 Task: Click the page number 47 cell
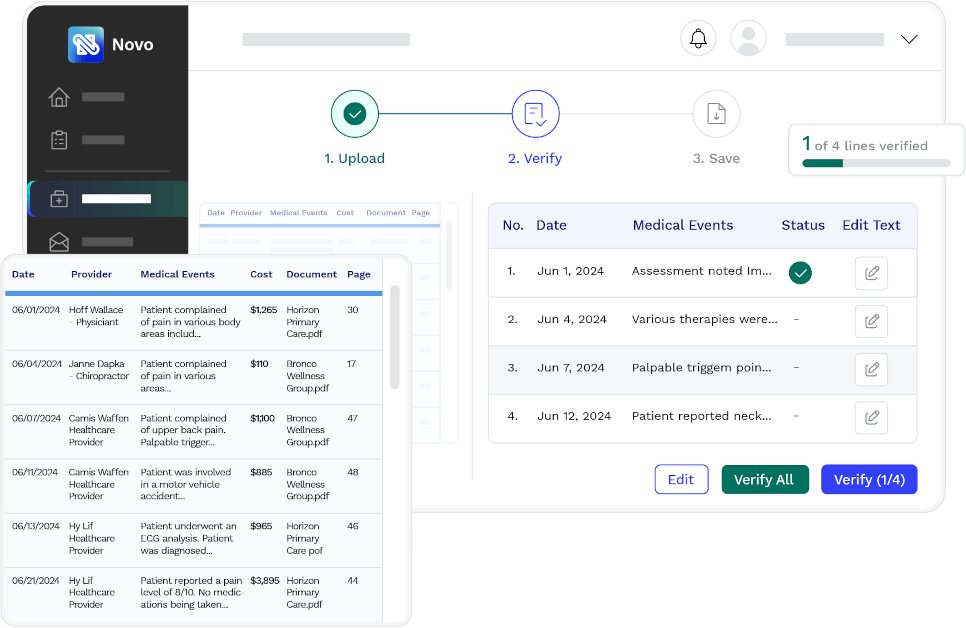click(x=352, y=418)
